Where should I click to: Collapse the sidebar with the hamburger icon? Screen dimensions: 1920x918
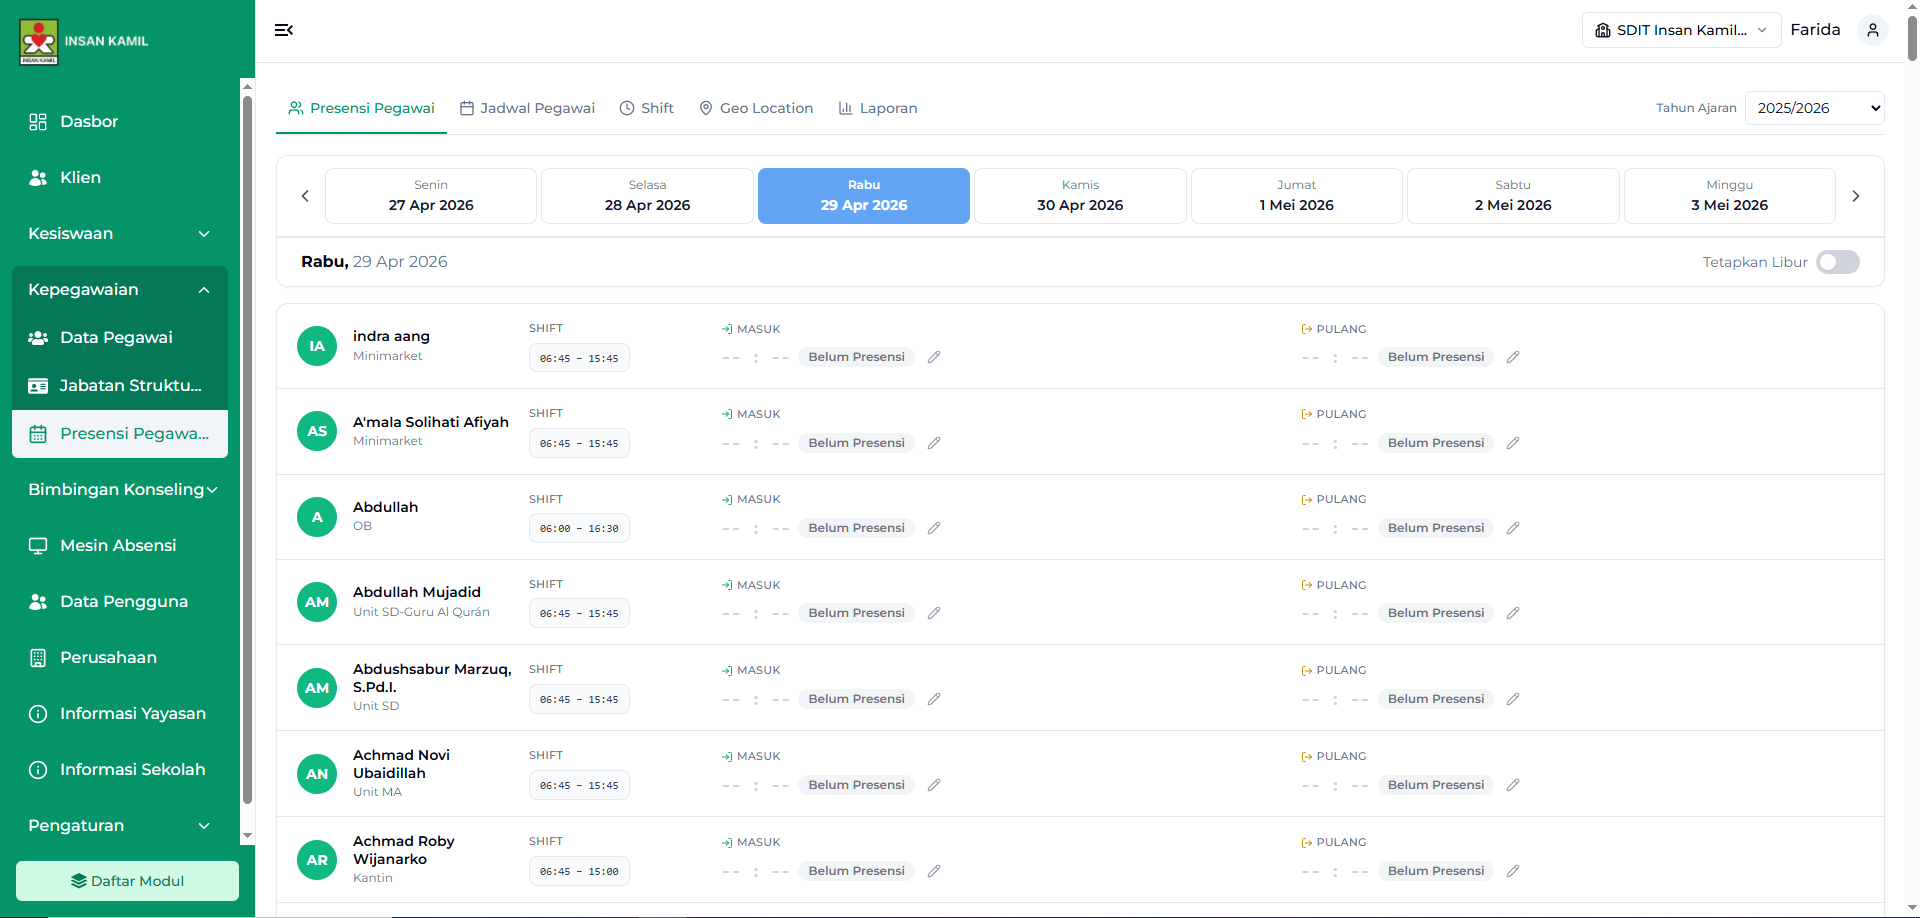click(x=284, y=30)
